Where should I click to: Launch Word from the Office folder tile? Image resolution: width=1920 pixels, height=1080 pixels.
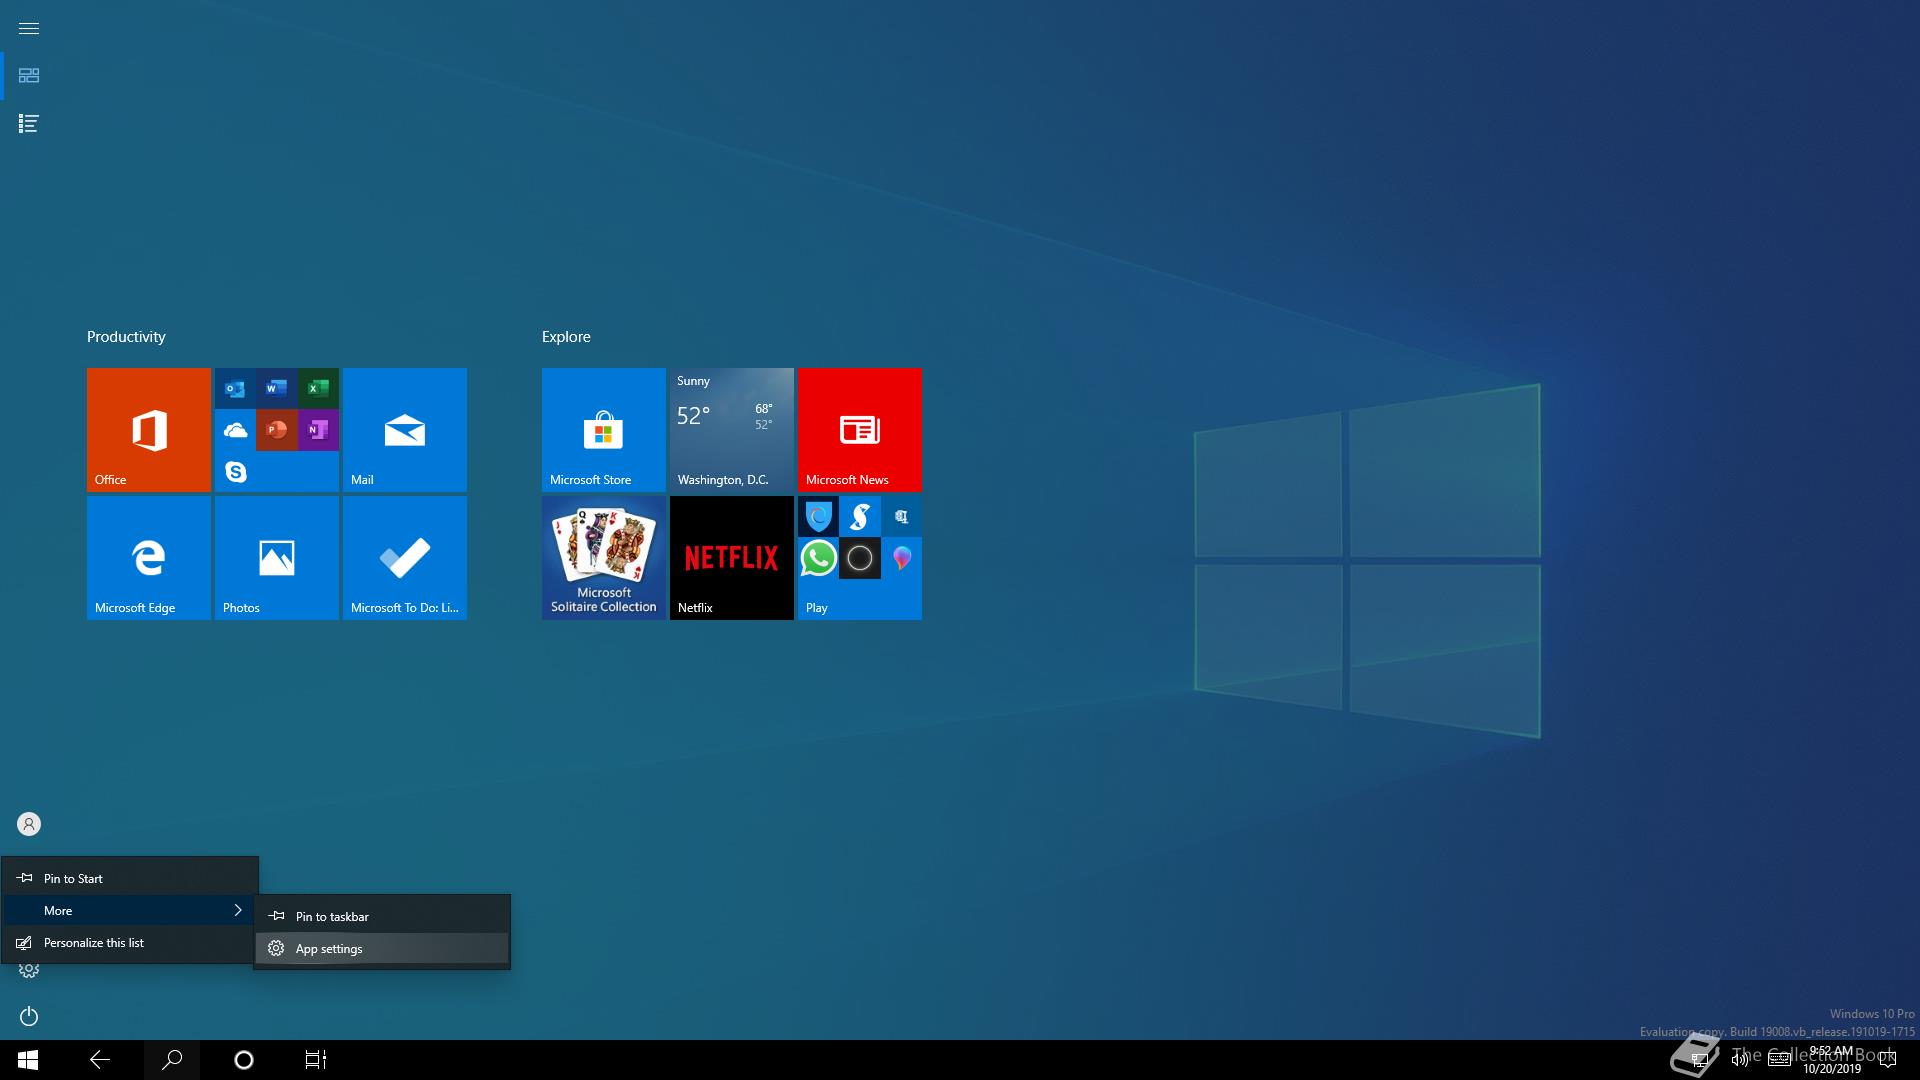coord(277,388)
